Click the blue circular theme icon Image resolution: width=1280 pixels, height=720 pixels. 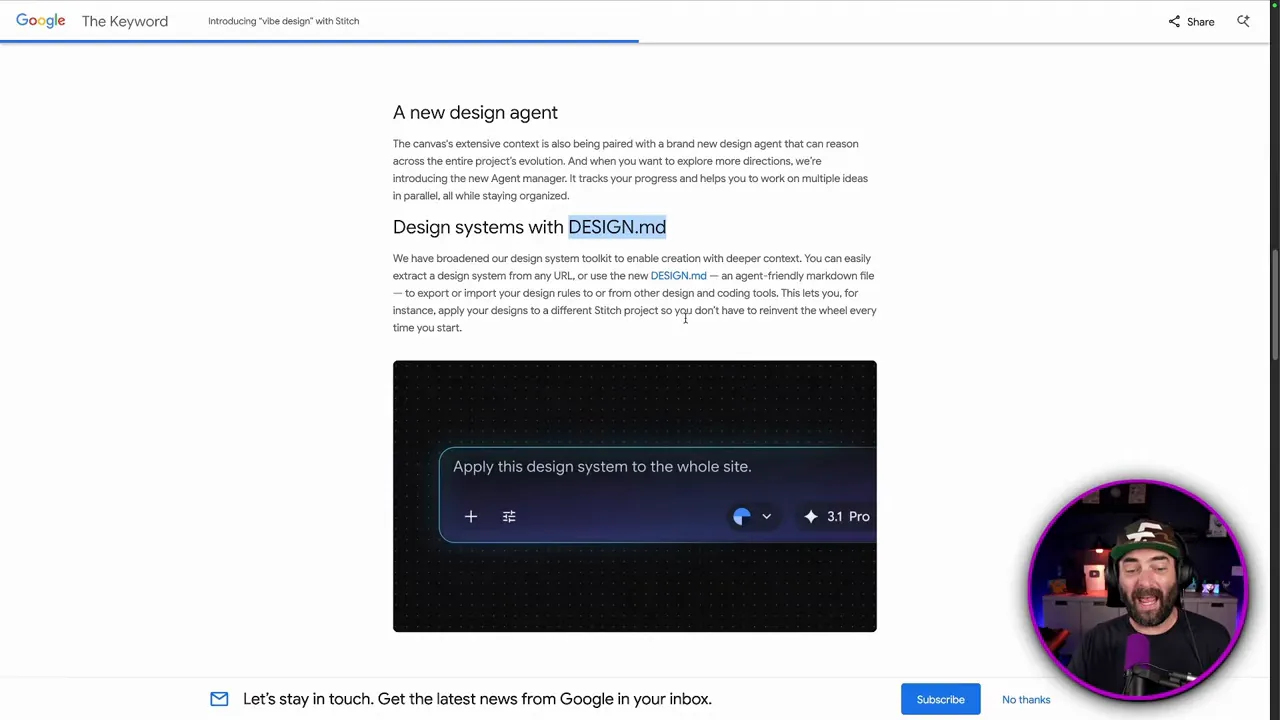pyautogui.click(x=742, y=517)
